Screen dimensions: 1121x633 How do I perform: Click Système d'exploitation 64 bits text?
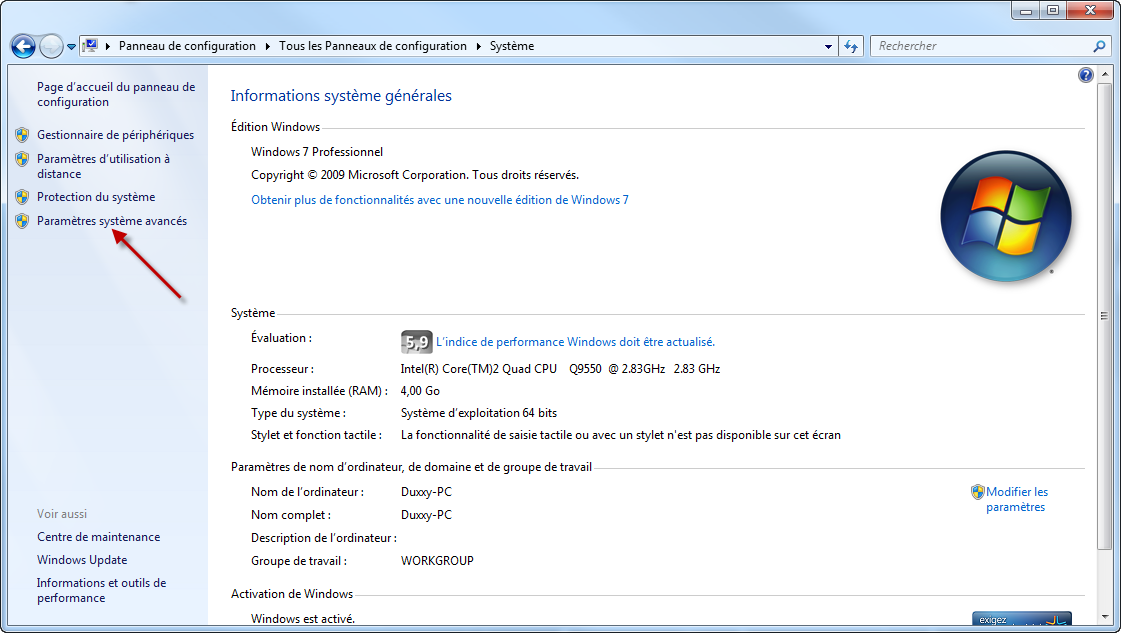479,413
